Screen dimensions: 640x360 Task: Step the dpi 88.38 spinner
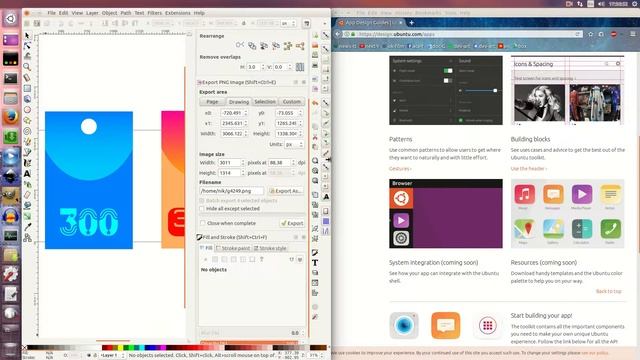(x=293, y=162)
